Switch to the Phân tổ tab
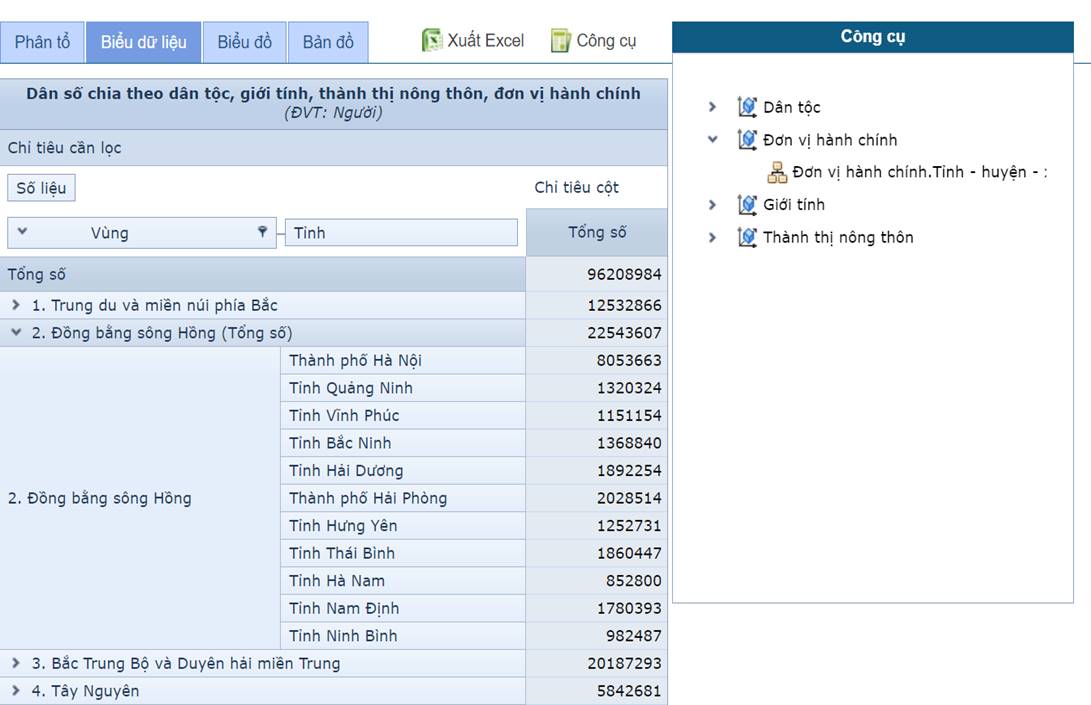This screenshot has width=1091, height=705. click(42, 42)
